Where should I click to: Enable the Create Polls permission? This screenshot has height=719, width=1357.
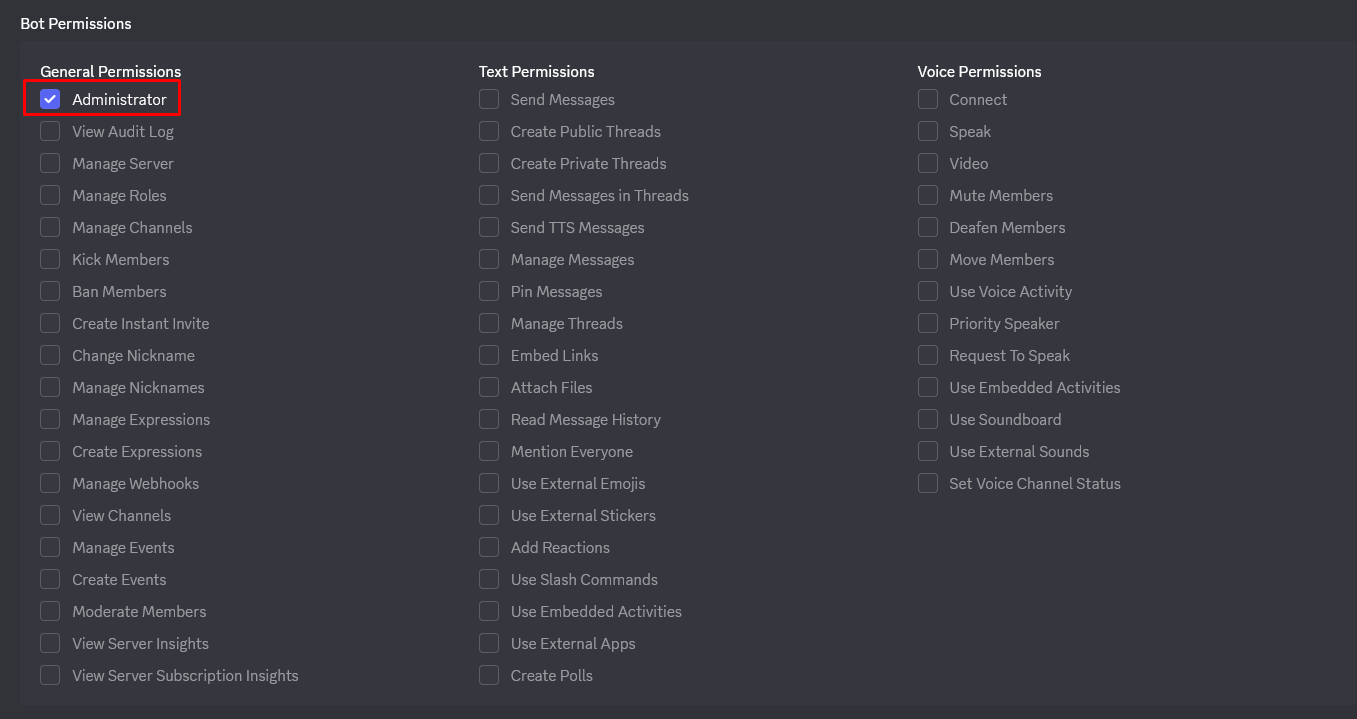pyautogui.click(x=489, y=676)
